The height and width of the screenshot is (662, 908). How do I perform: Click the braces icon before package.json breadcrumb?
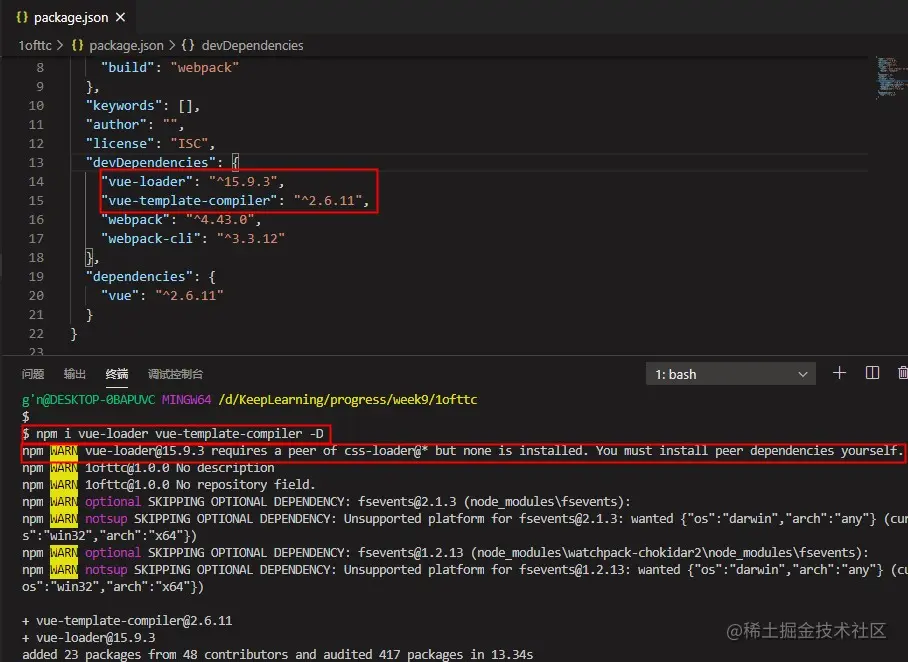(x=78, y=45)
